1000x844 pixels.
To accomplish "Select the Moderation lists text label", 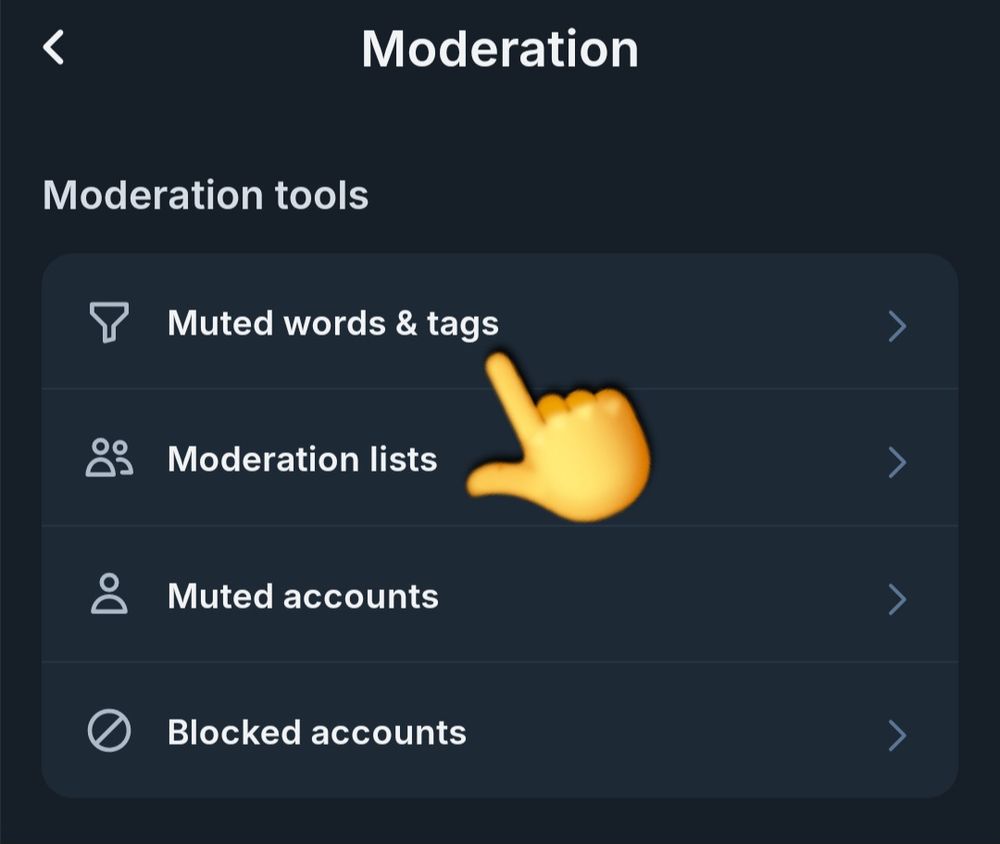I will tap(304, 459).
